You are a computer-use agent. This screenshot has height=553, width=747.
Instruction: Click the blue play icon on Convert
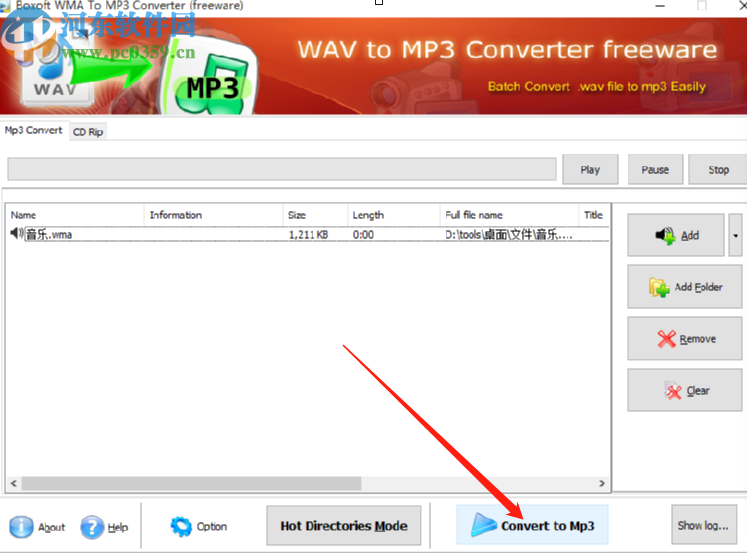484,525
